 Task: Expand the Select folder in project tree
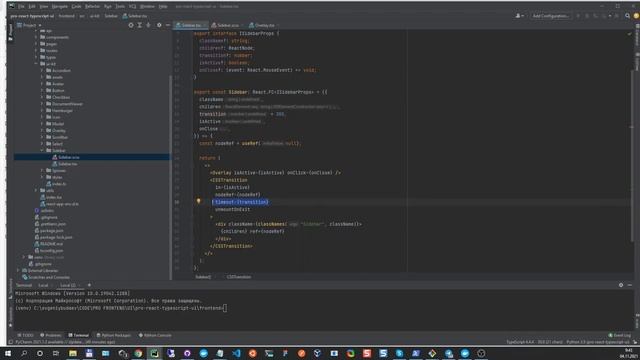(x=42, y=144)
